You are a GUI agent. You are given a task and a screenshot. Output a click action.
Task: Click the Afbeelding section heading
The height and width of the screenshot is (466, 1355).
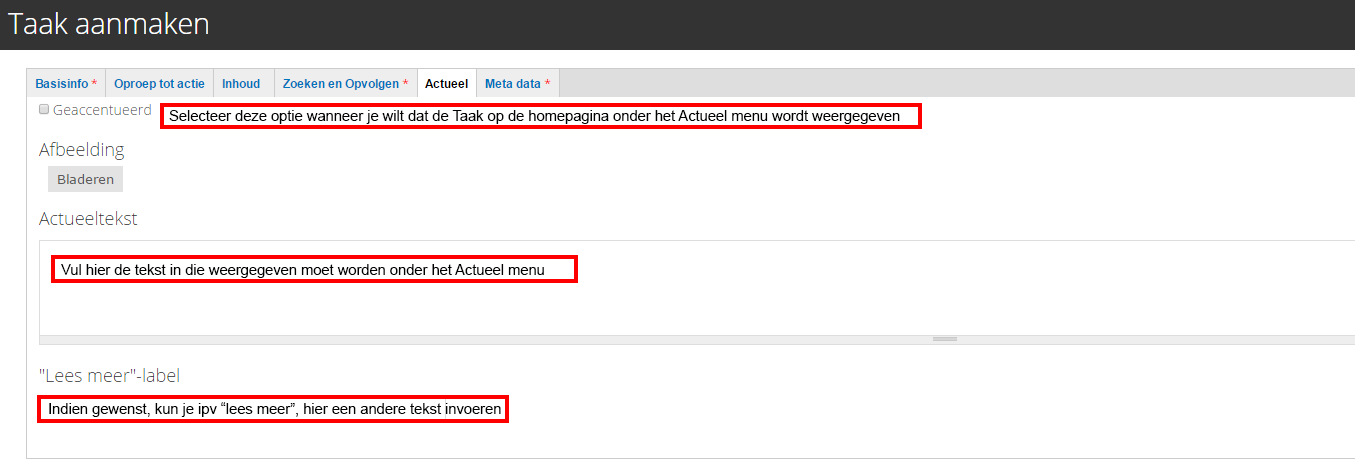(x=82, y=150)
